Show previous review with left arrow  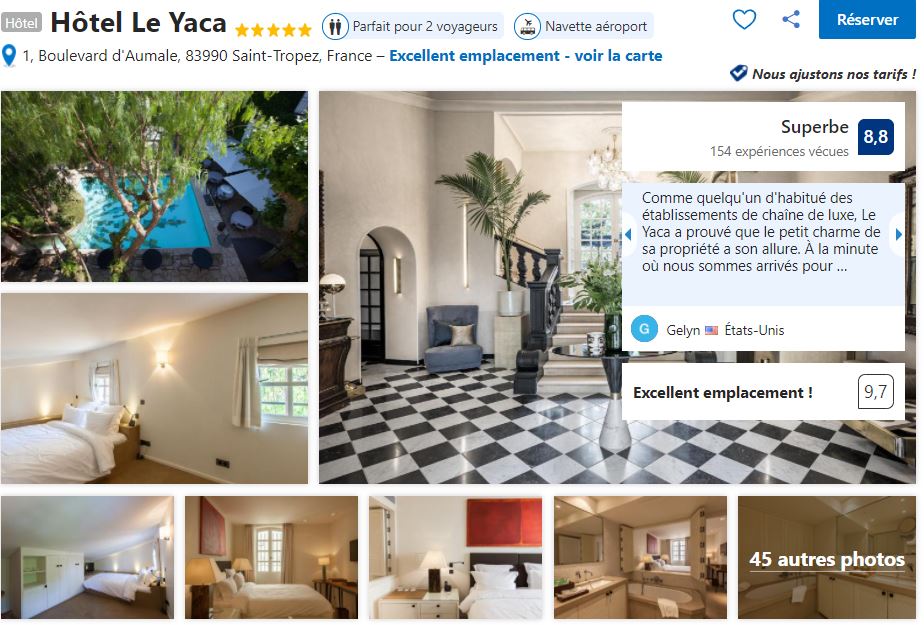click(628, 234)
